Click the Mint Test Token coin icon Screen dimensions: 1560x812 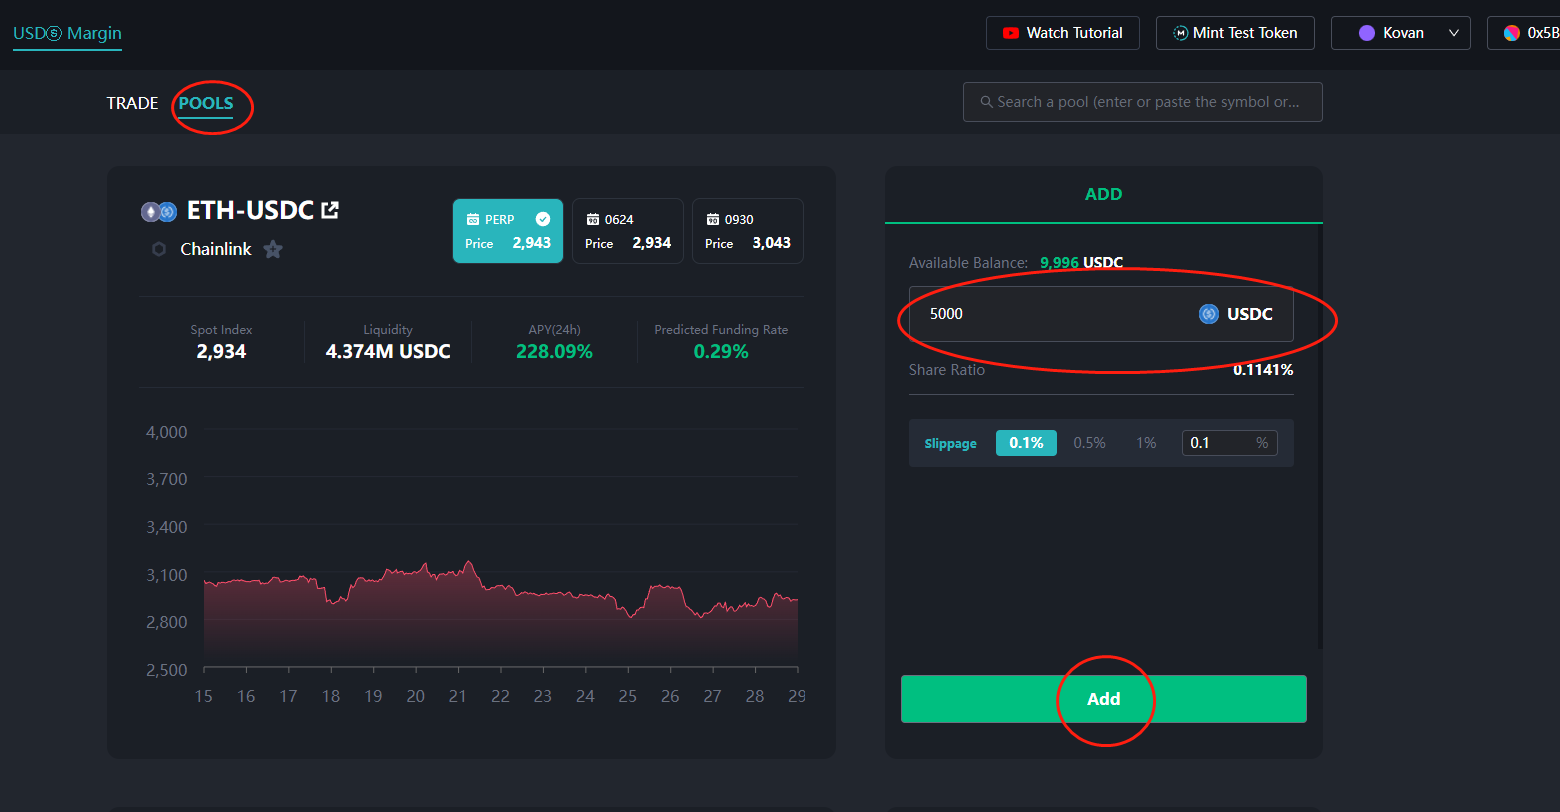click(1180, 33)
